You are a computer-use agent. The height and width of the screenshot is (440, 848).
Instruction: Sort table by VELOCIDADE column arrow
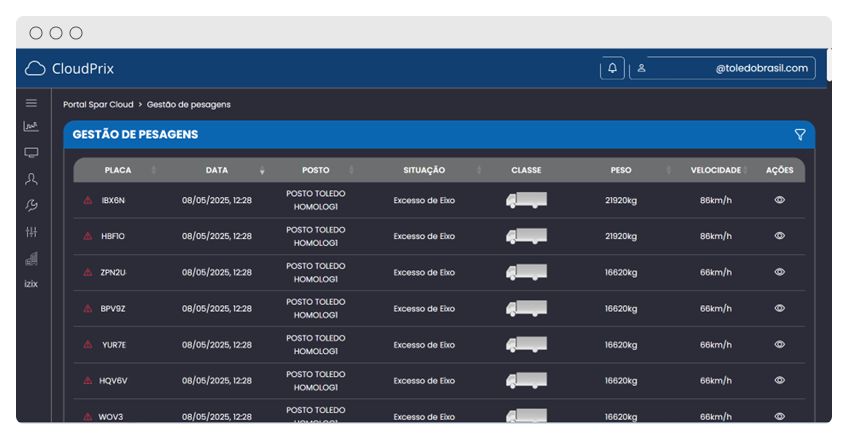coord(746,171)
